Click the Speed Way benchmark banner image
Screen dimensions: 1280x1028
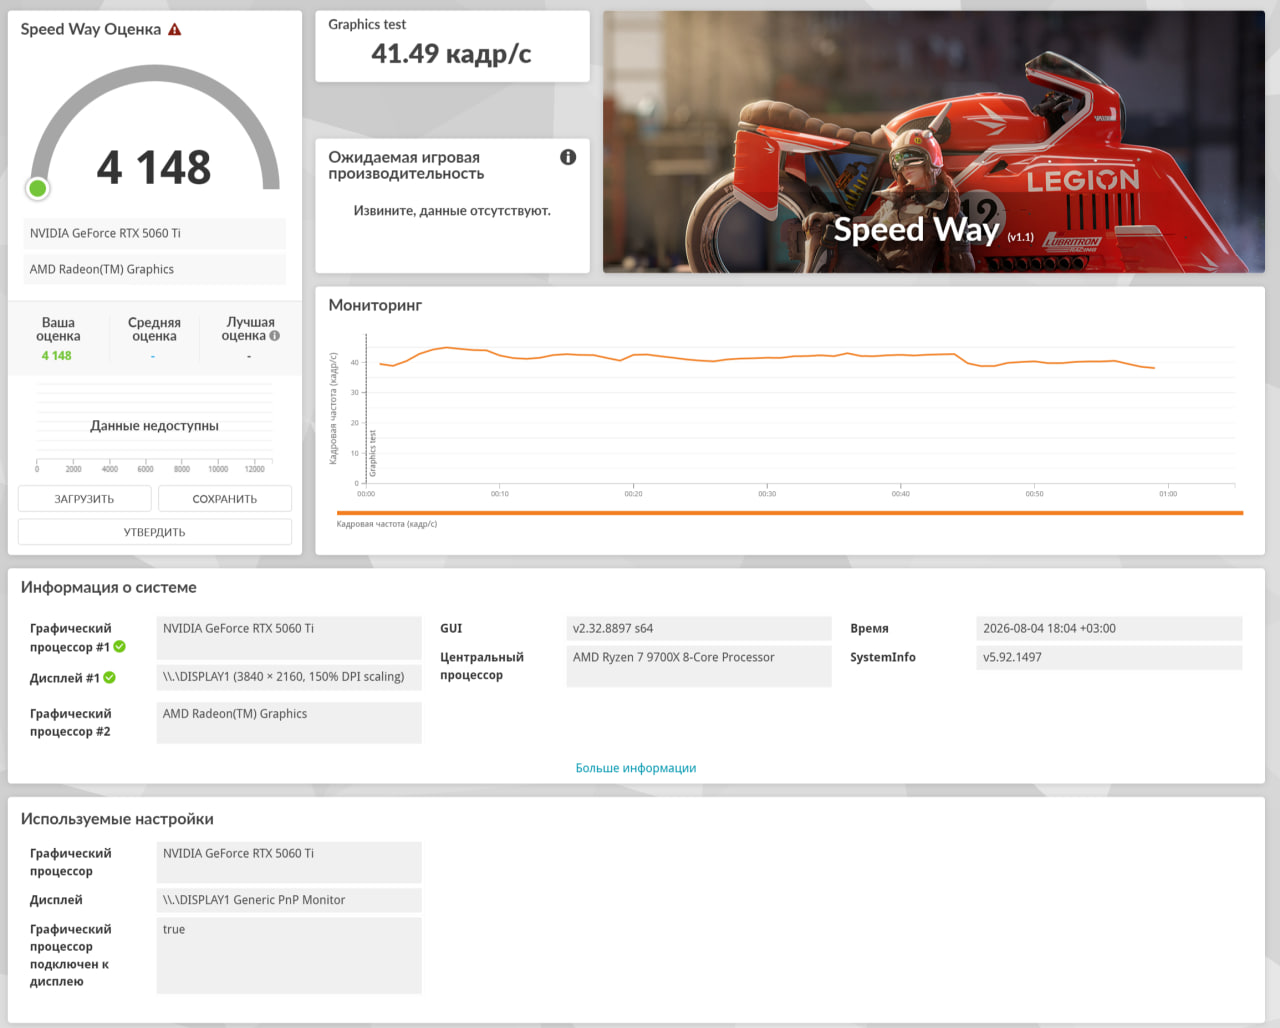coord(934,142)
